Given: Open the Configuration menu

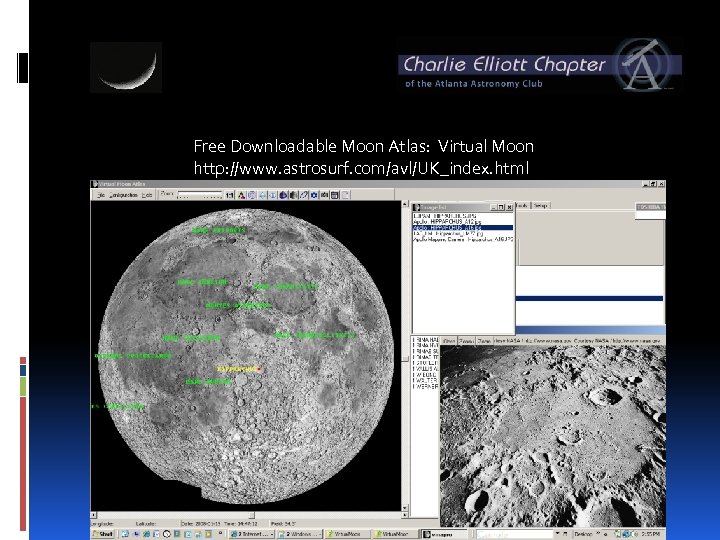Looking at the screenshot, I should (x=123, y=195).
